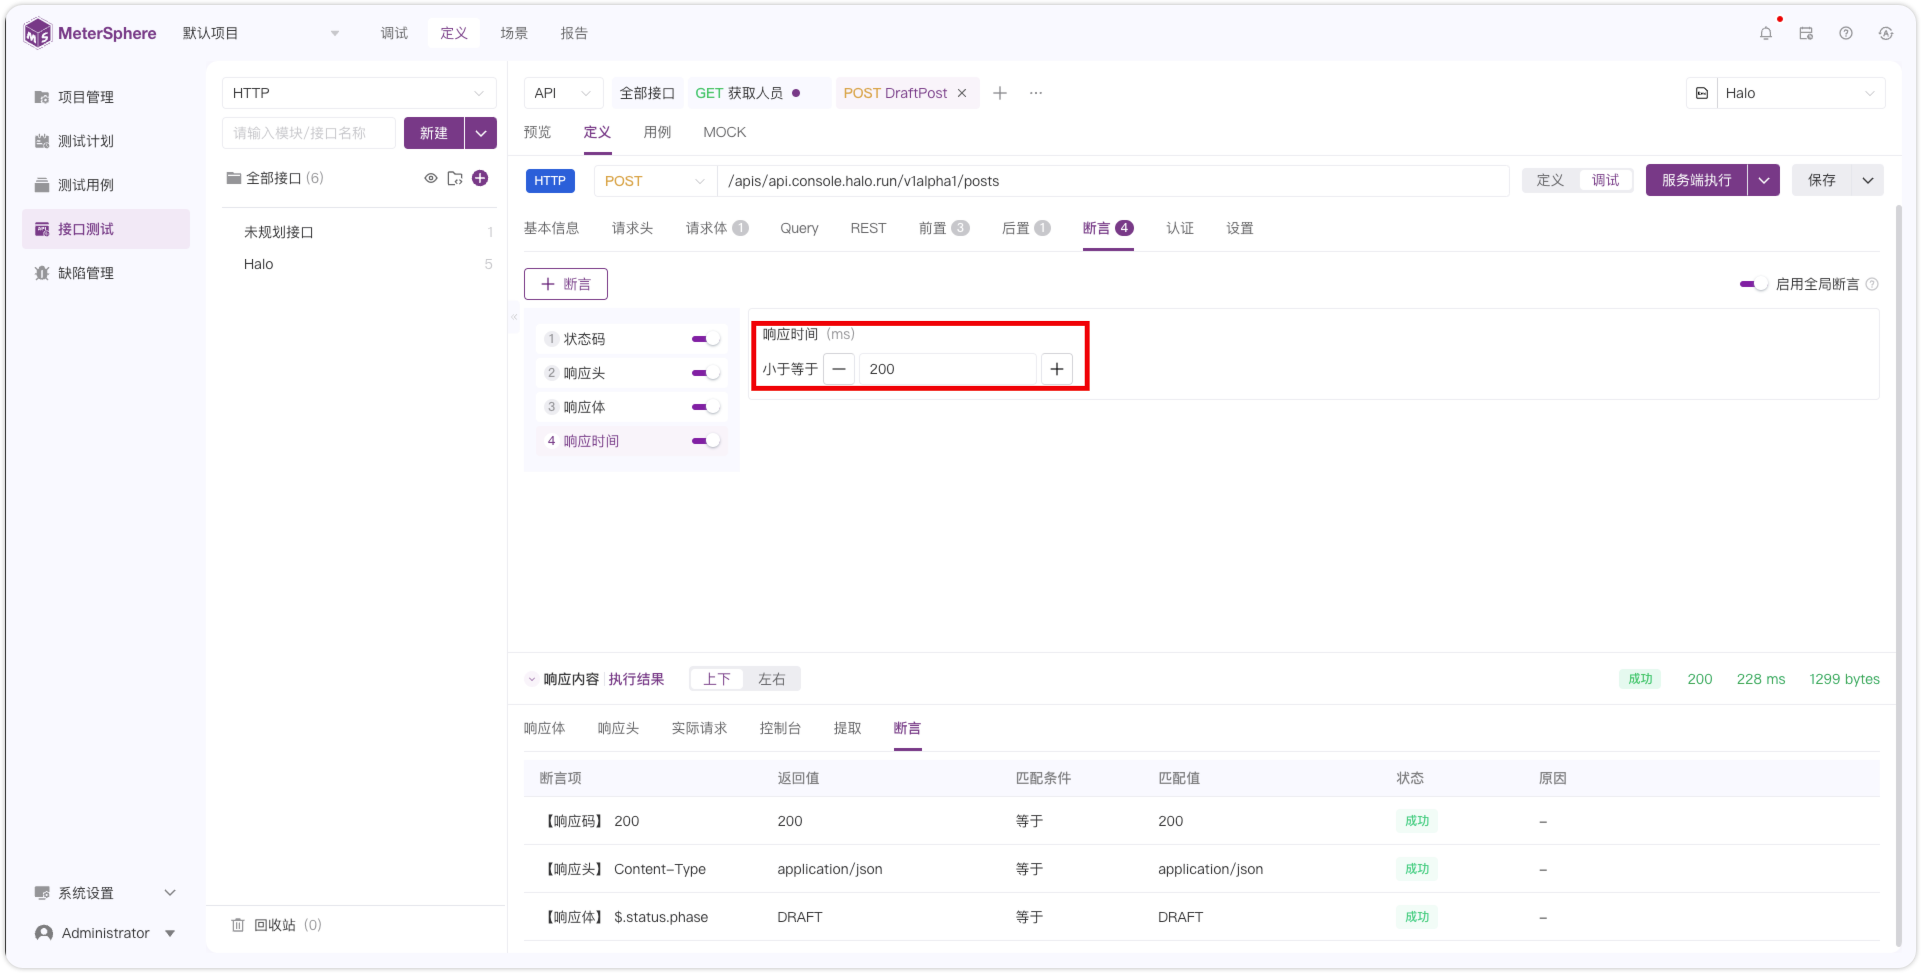1921x973 pixels.
Task: Toggle the 响应头 assertion switch
Action: [706, 373]
